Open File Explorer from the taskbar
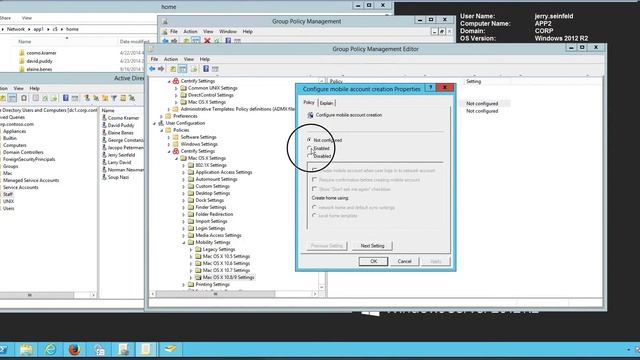640x360 pixels. pyautogui.click(x=26, y=349)
